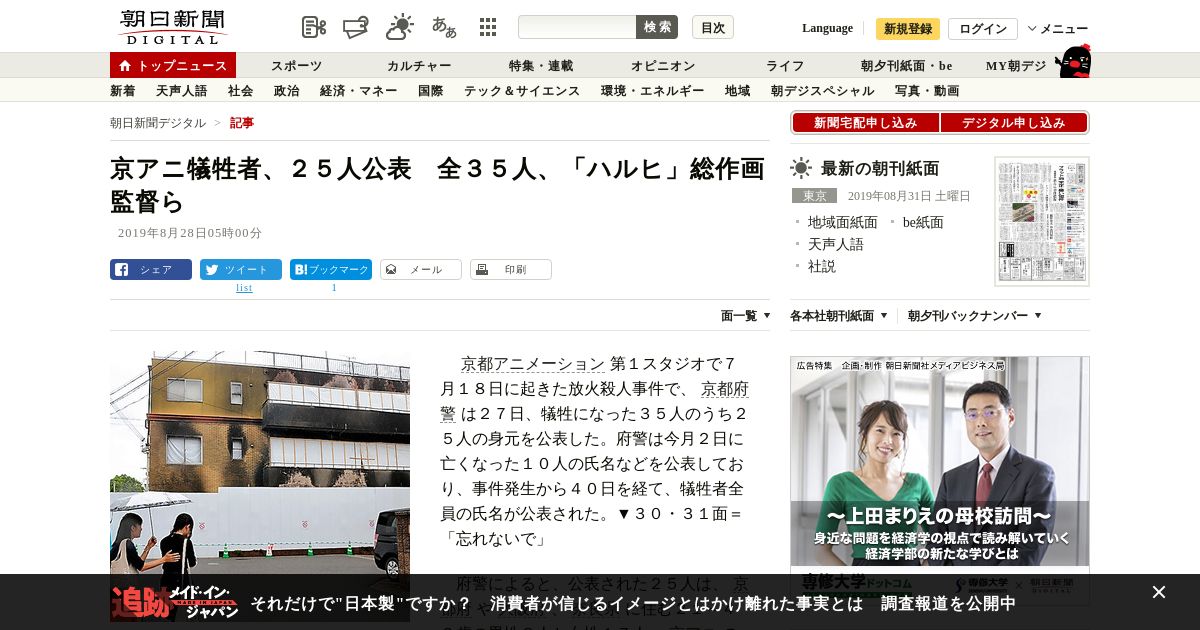Open the tweet list link
Image resolution: width=1200 pixels, height=630 pixels.
pyautogui.click(x=244, y=288)
